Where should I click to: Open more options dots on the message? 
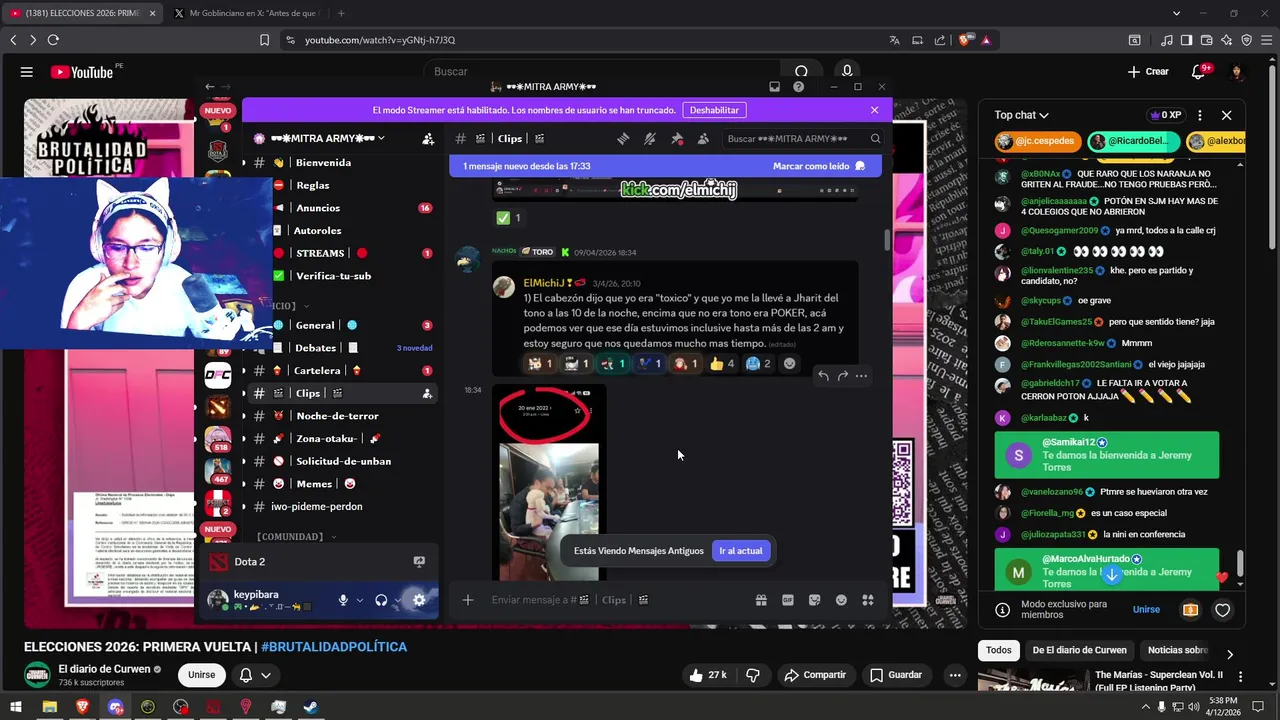coord(861,376)
